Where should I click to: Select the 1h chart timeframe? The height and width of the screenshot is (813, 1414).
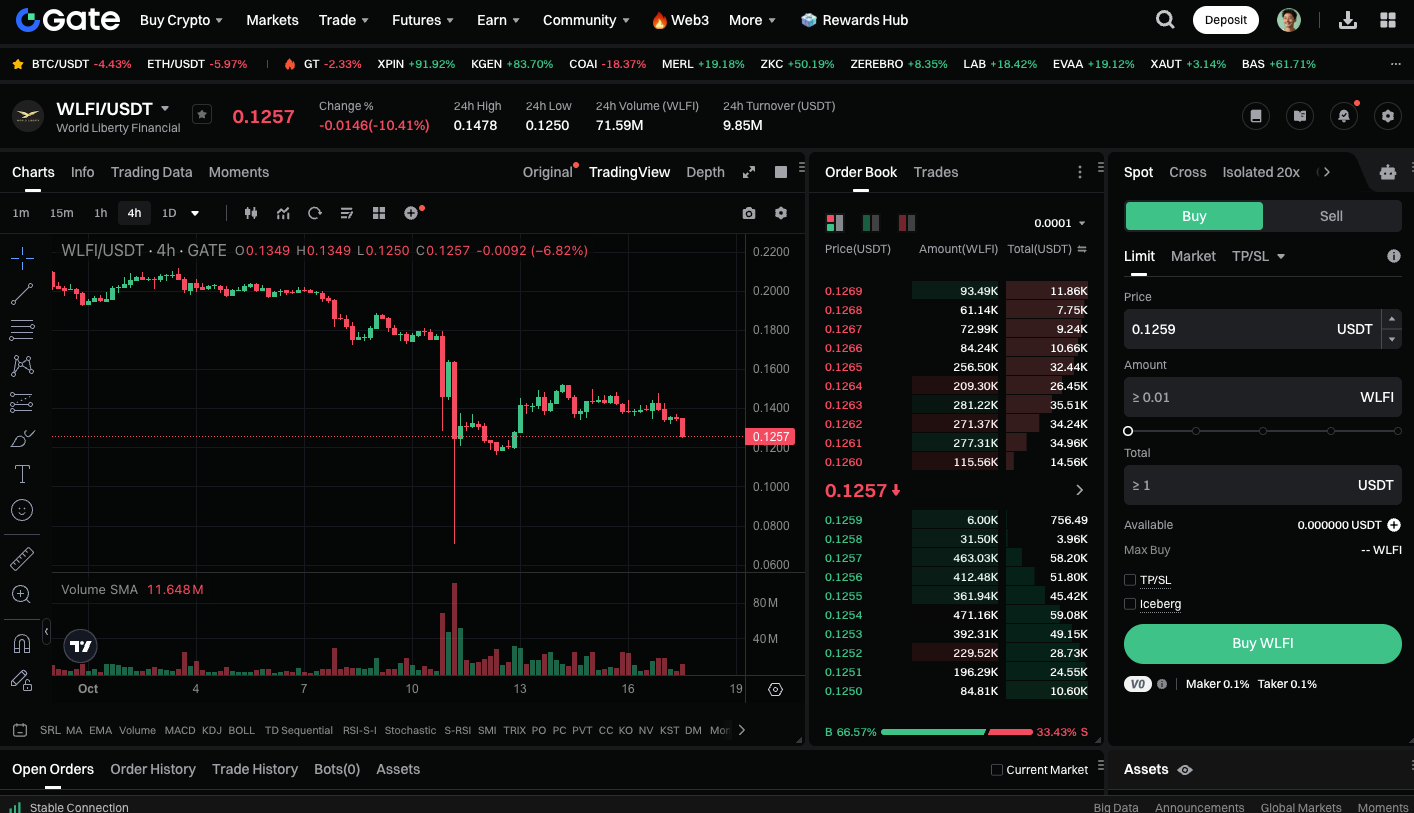click(101, 213)
